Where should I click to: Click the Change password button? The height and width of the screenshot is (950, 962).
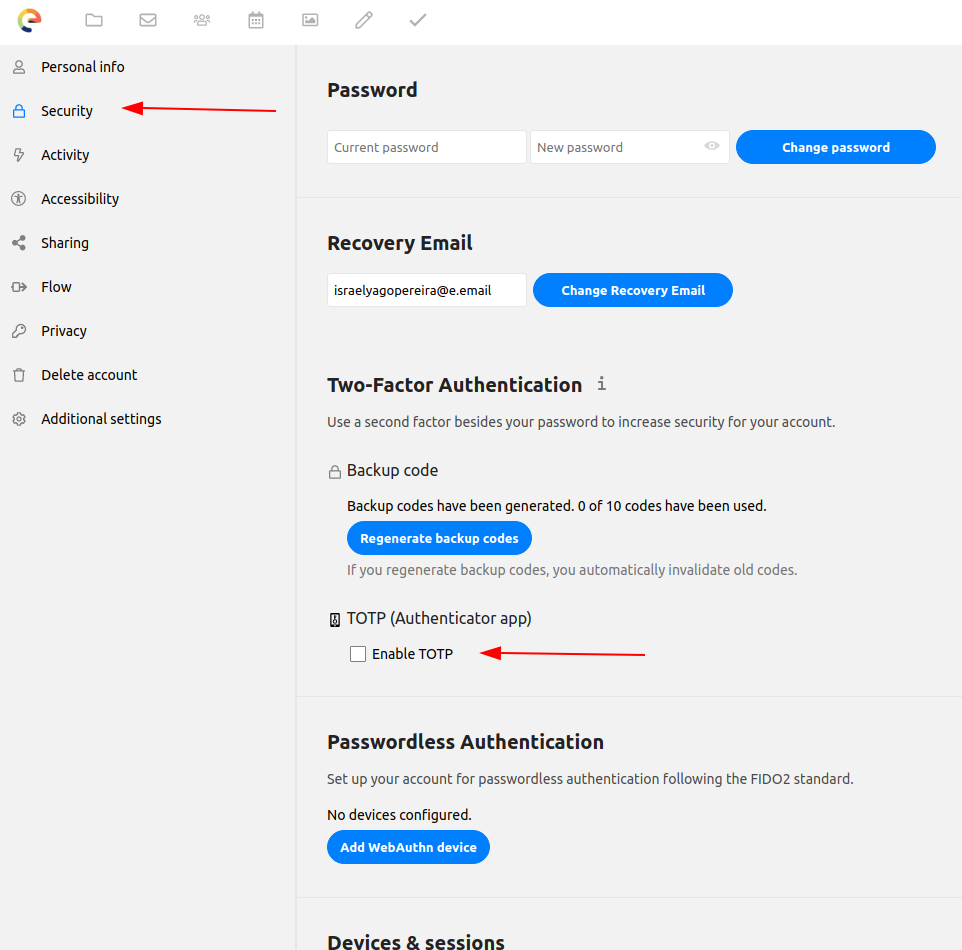coord(835,147)
